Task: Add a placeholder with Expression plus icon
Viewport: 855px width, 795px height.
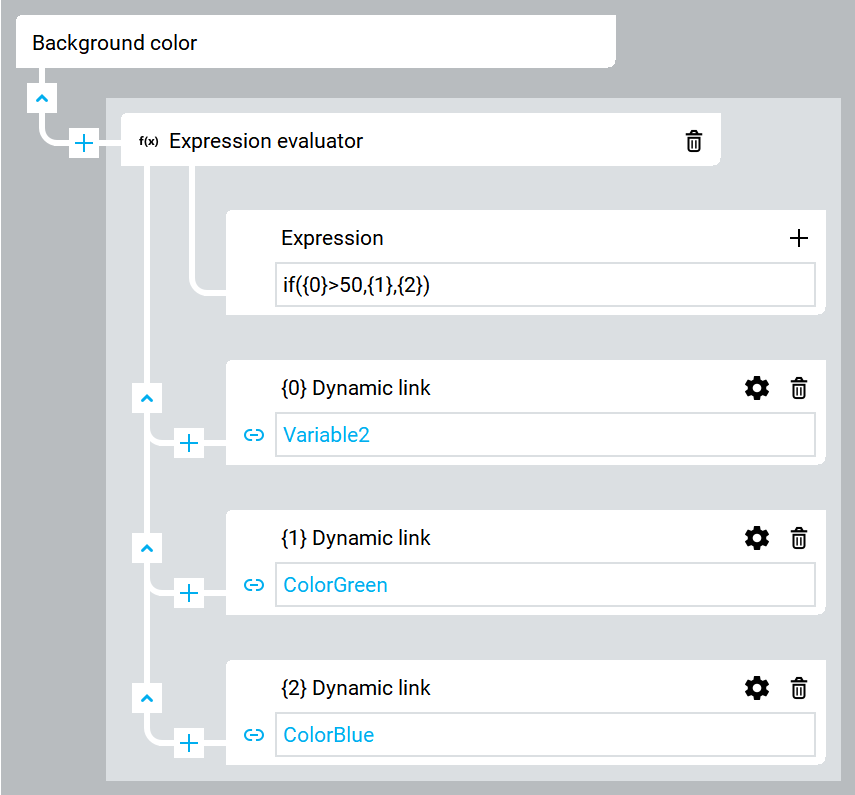Action: (x=799, y=238)
